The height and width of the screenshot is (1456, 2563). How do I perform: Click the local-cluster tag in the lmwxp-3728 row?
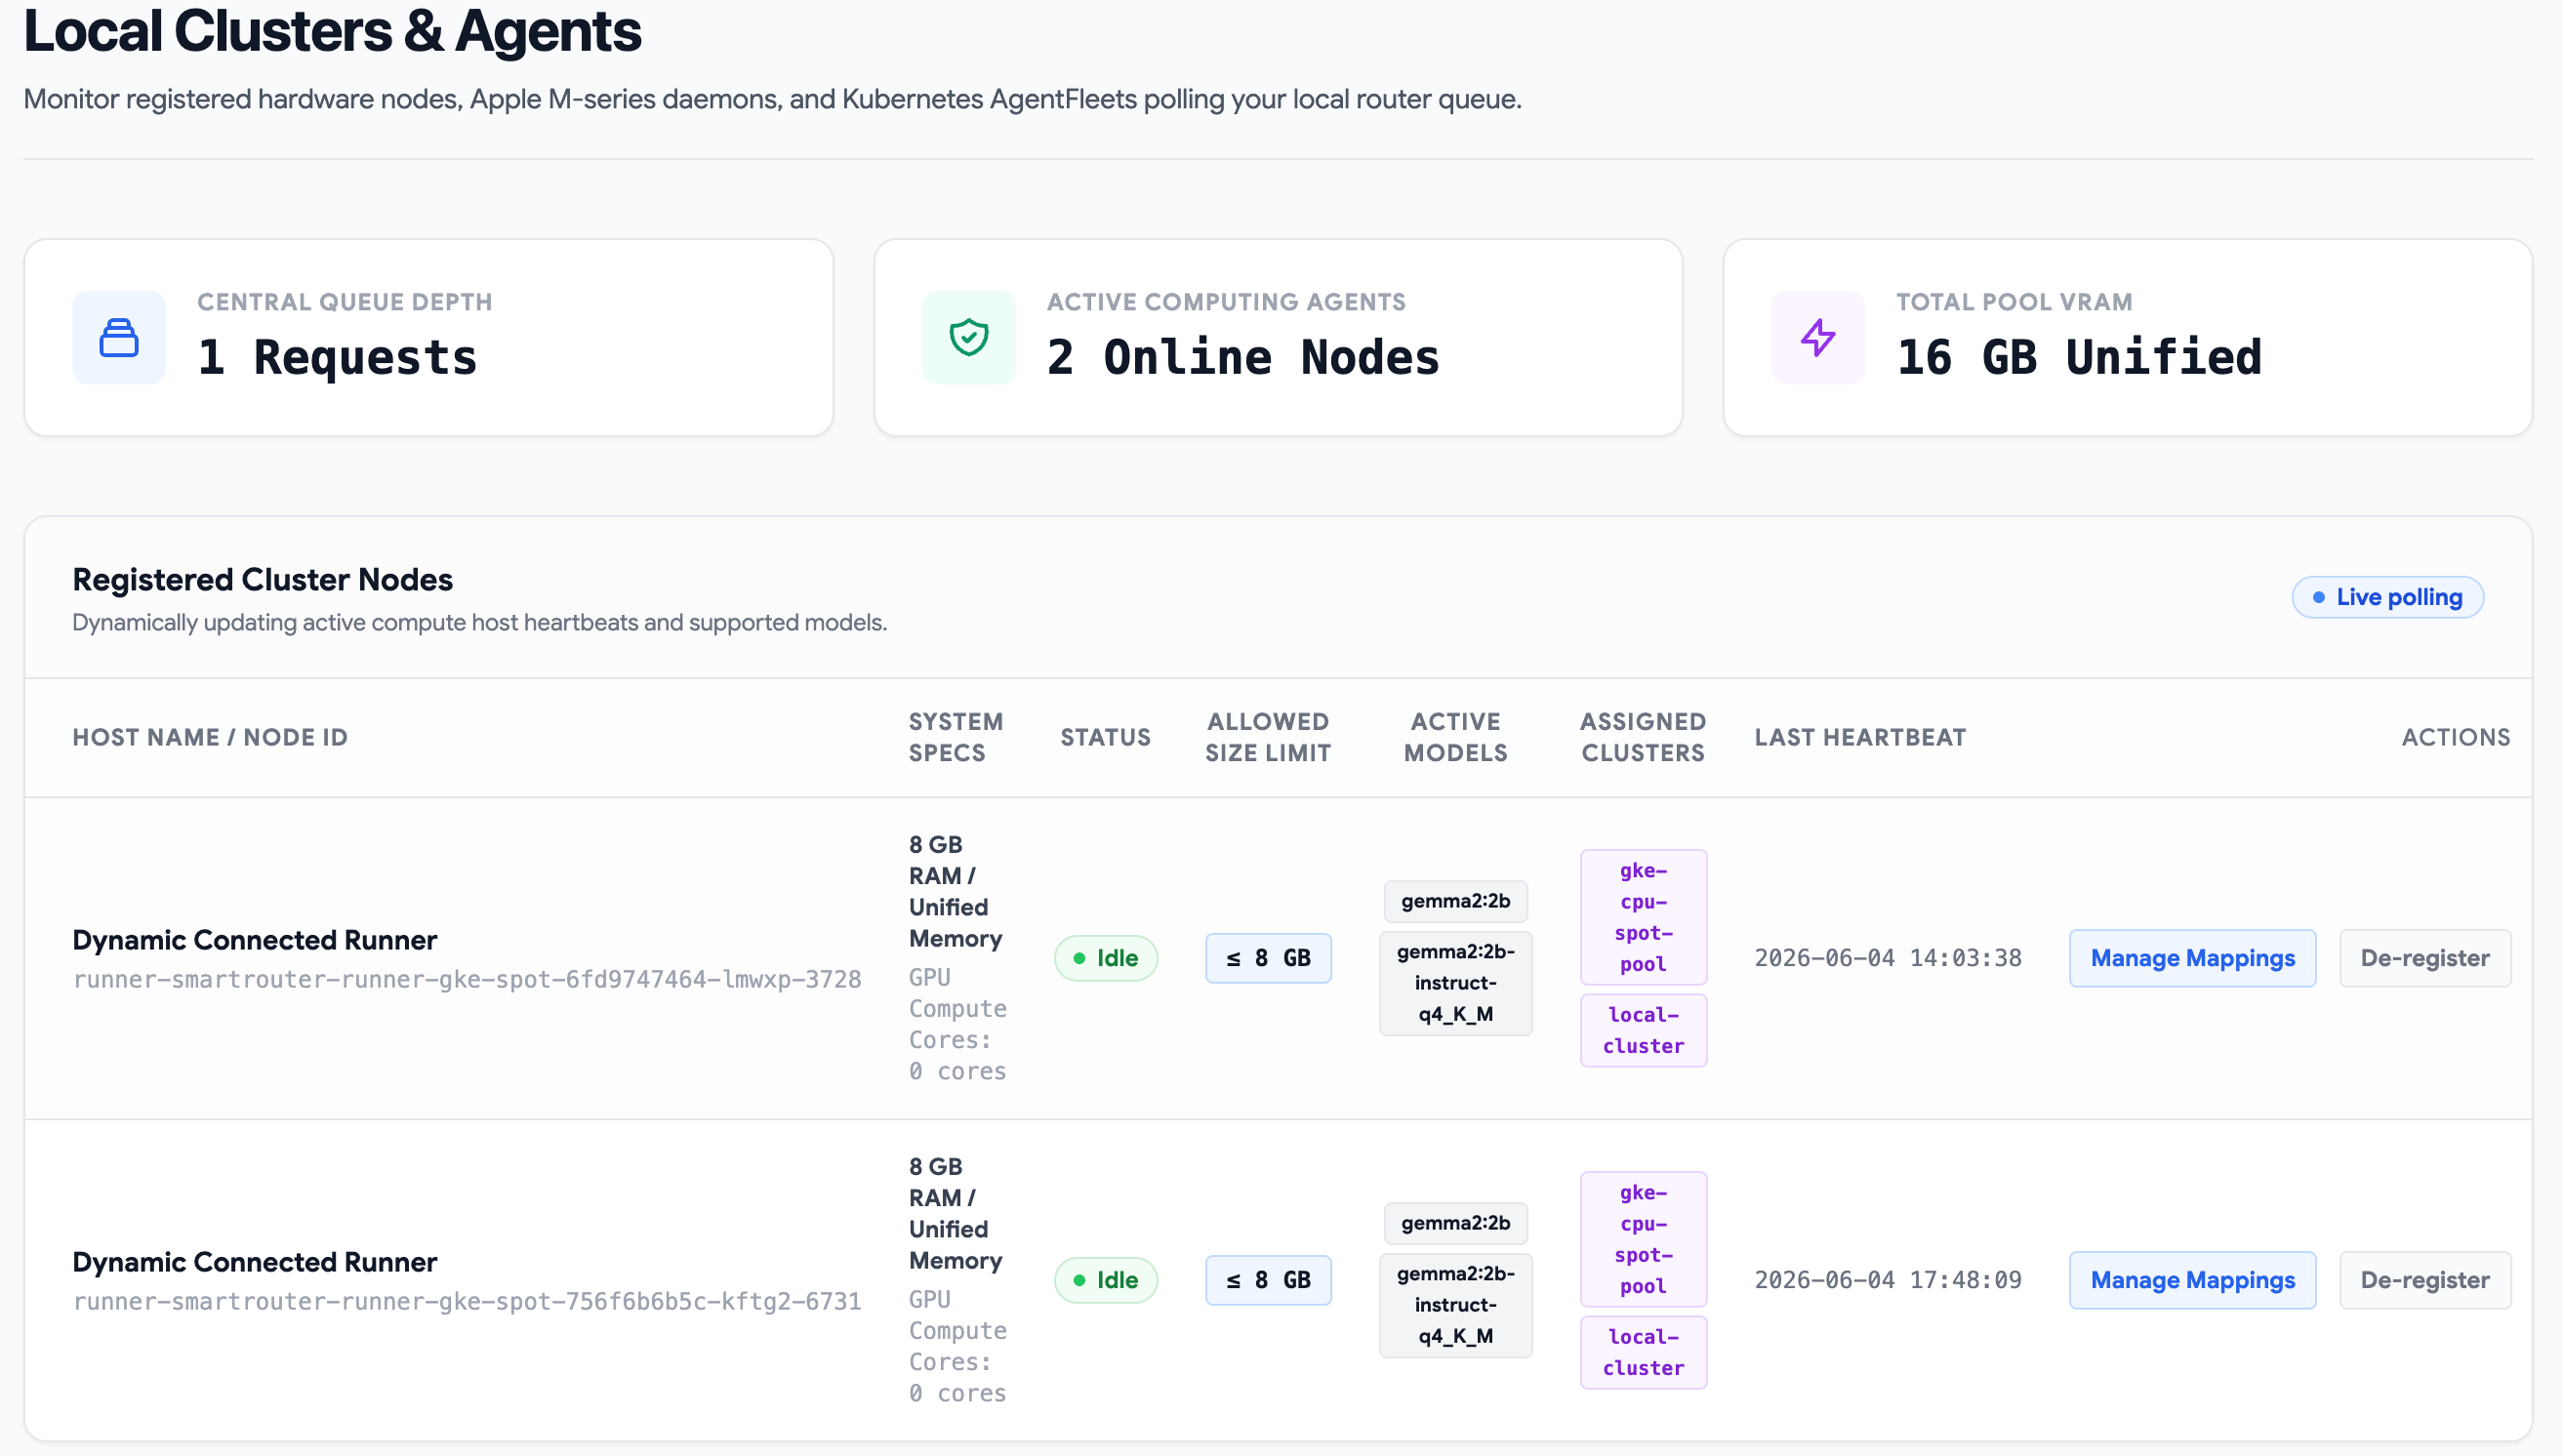click(x=1643, y=1030)
